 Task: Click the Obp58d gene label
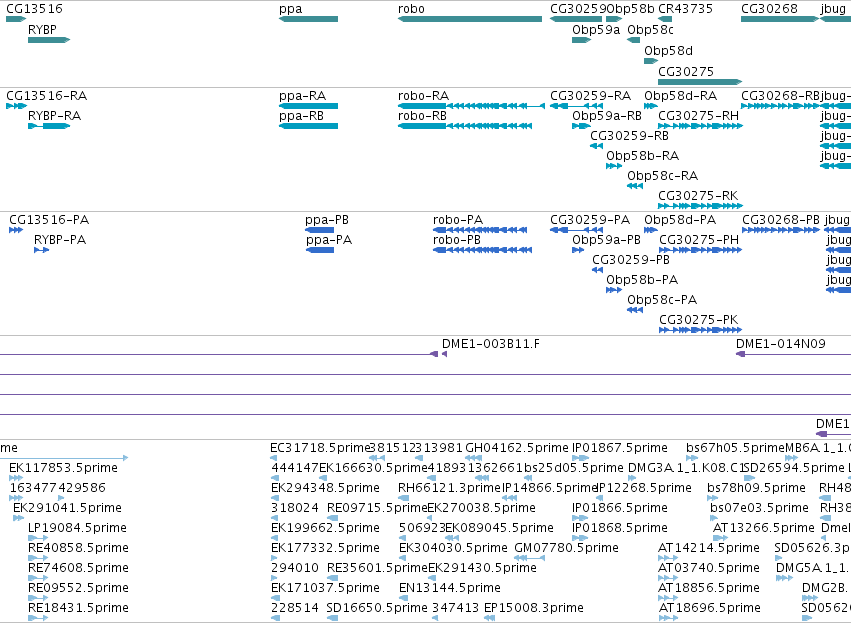[668, 50]
